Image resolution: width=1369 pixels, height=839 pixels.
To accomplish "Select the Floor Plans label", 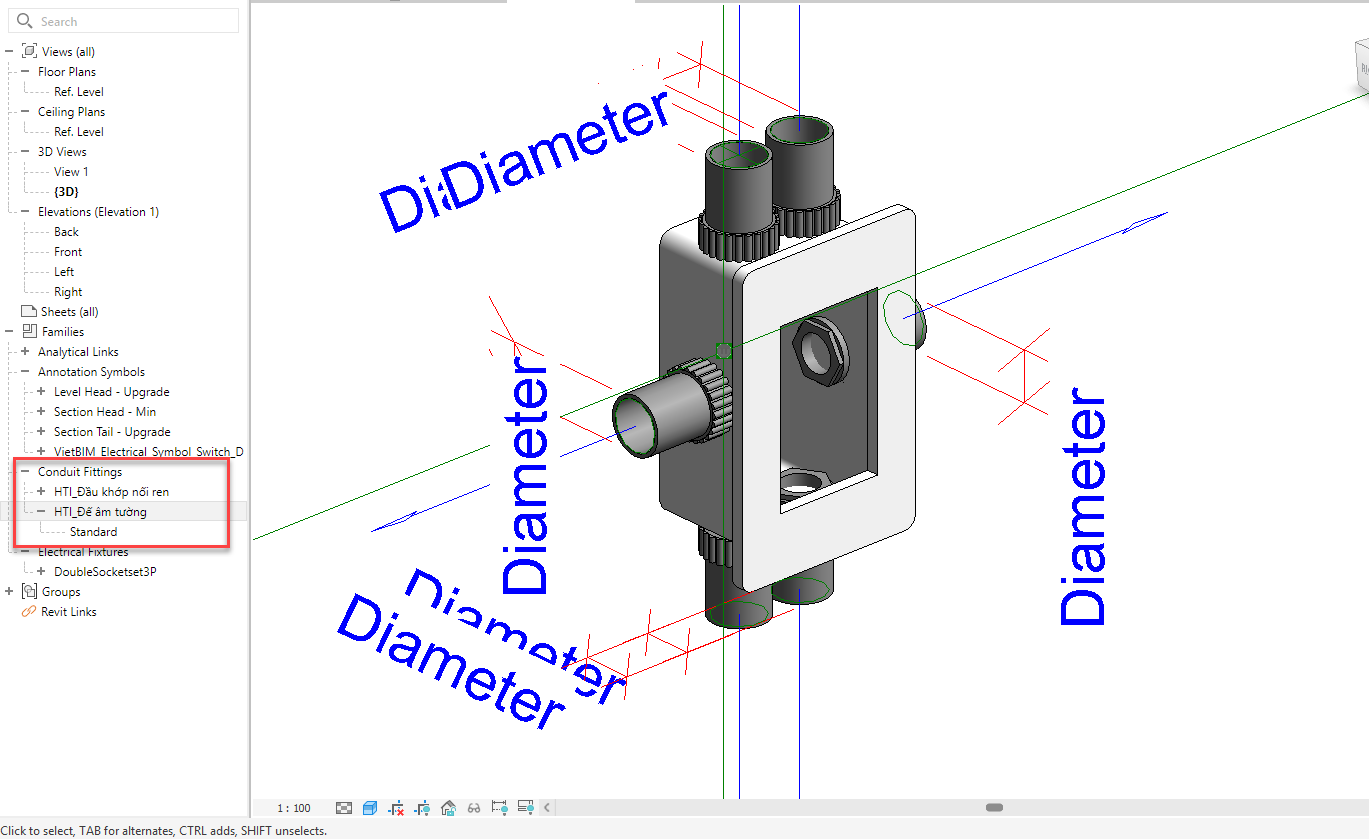I will (67, 71).
